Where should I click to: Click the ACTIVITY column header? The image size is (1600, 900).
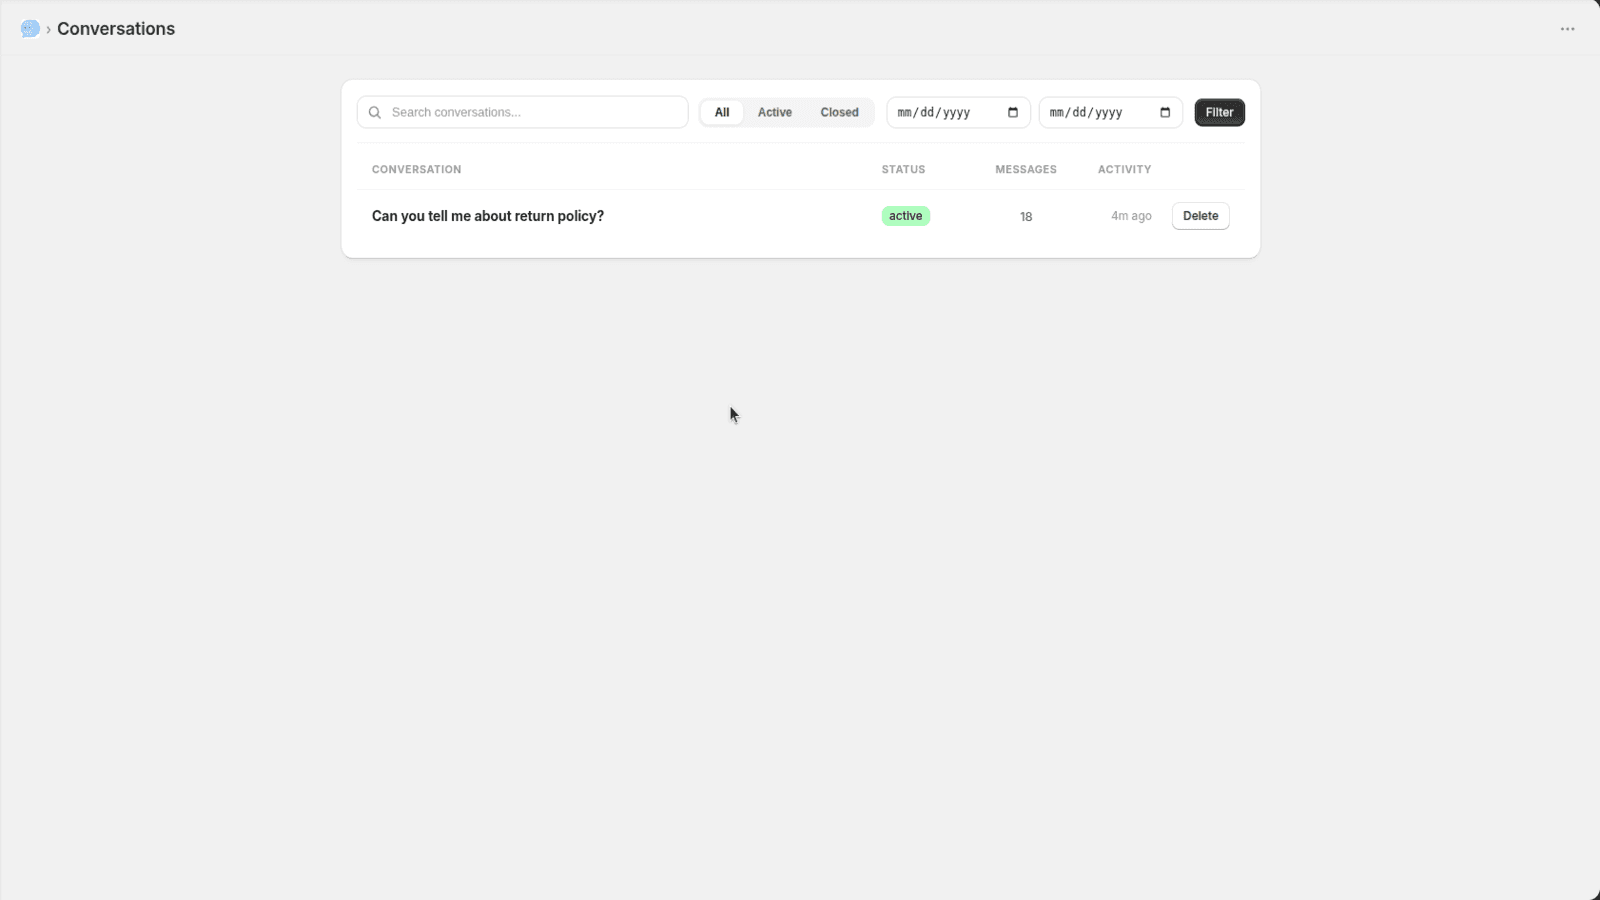pyautogui.click(x=1125, y=170)
